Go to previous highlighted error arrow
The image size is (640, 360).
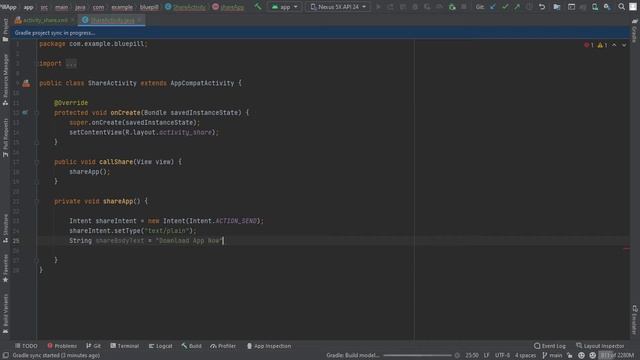(614, 45)
